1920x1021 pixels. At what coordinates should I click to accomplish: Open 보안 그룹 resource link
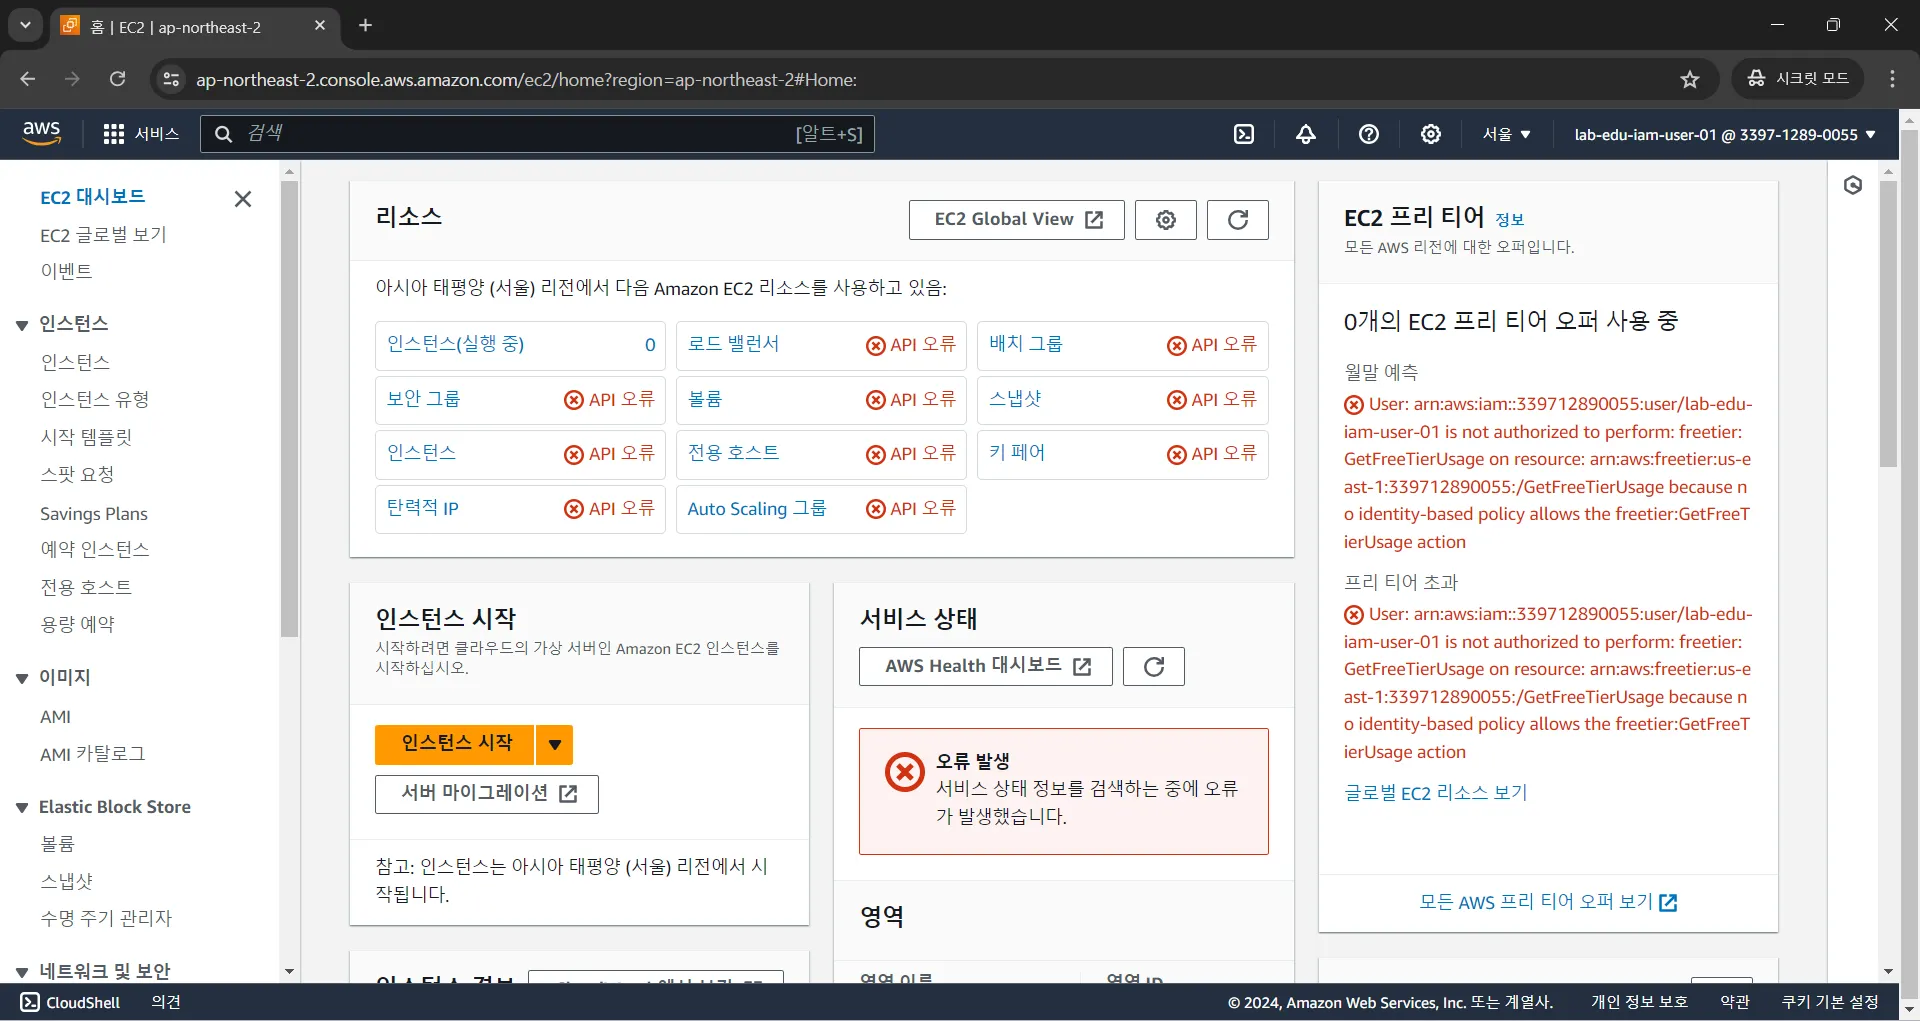[x=424, y=399]
